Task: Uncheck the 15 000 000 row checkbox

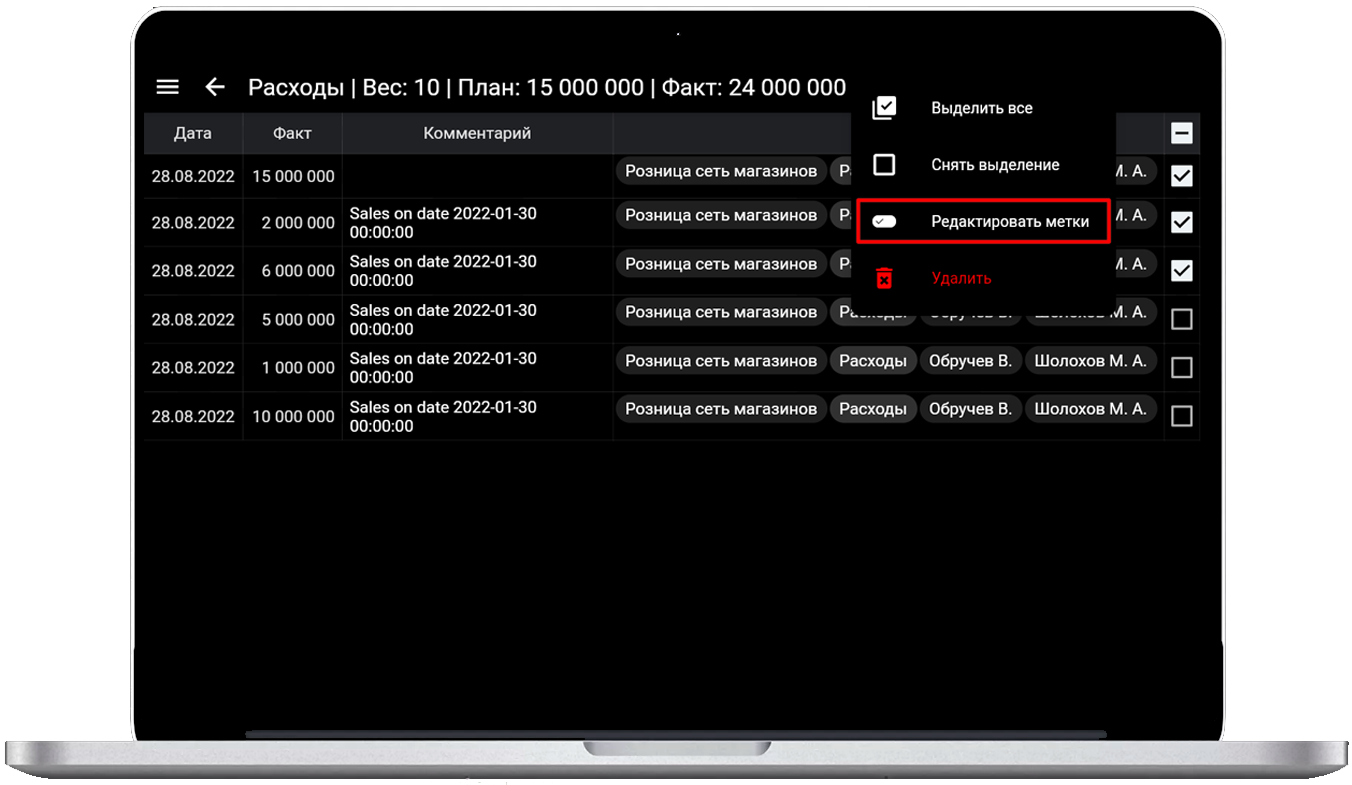Action: (x=1181, y=176)
